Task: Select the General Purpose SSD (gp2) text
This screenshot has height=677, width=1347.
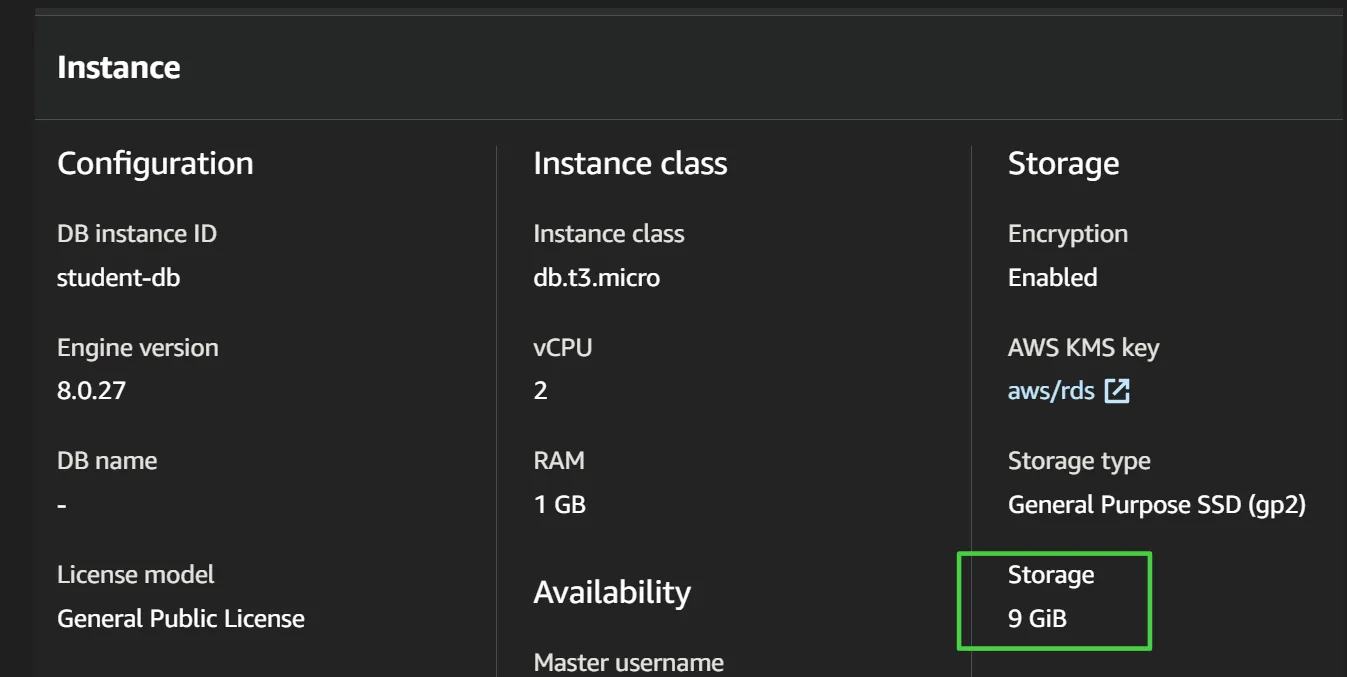Action: 1156,505
